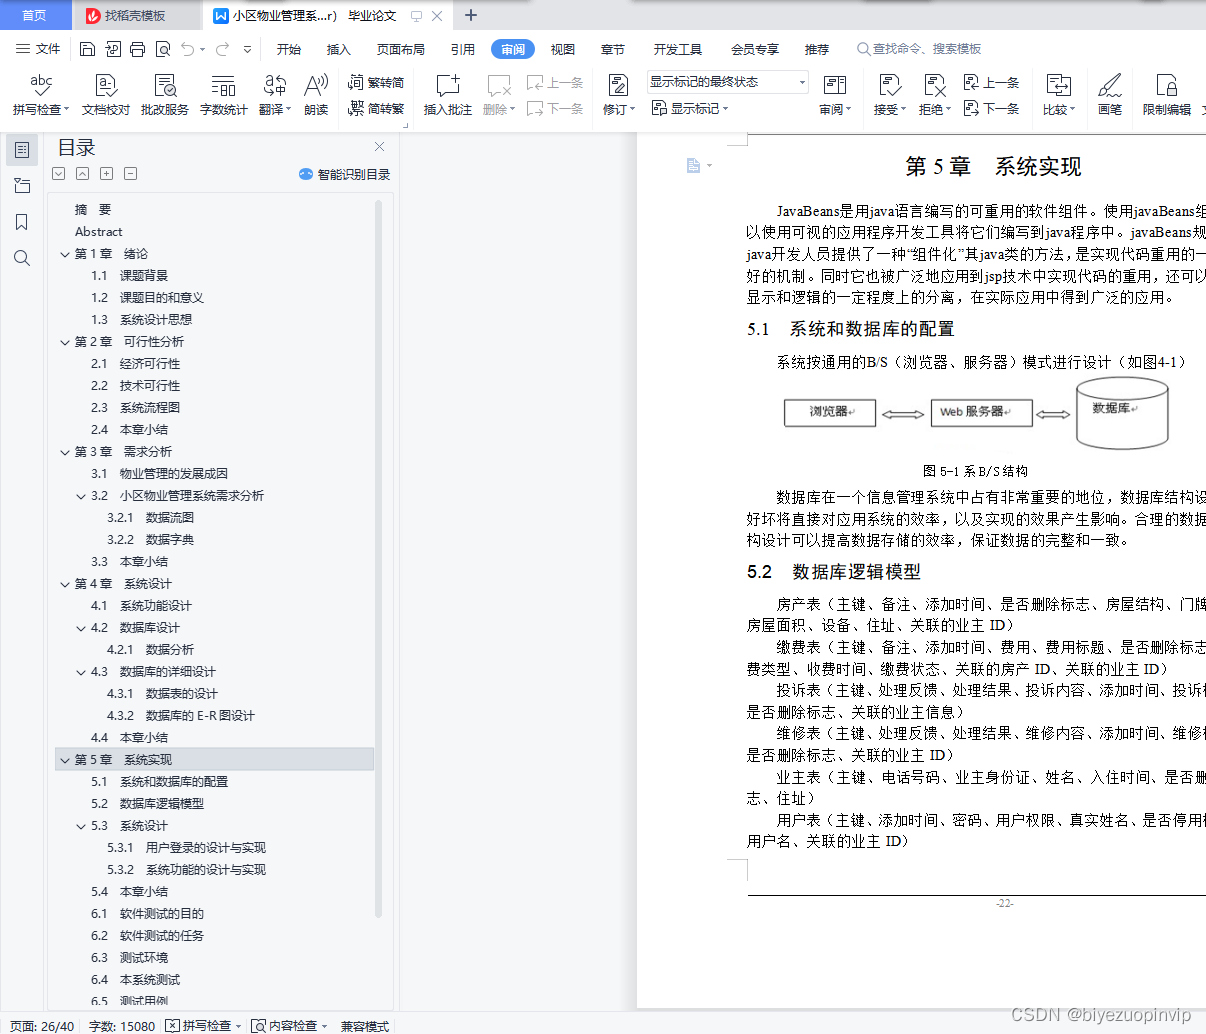Click the 字数: 15080 status entry
1206x1034 pixels.
pyautogui.click(x=122, y=1025)
